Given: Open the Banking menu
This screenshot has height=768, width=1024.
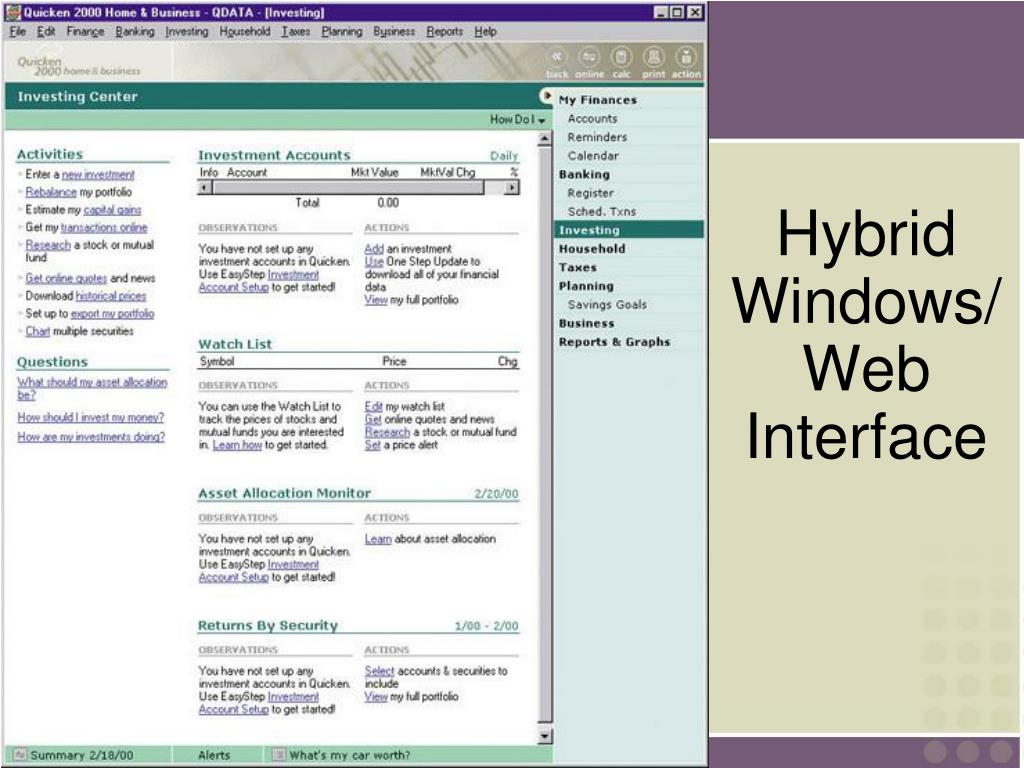Looking at the screenshot, I should point(135,31).
